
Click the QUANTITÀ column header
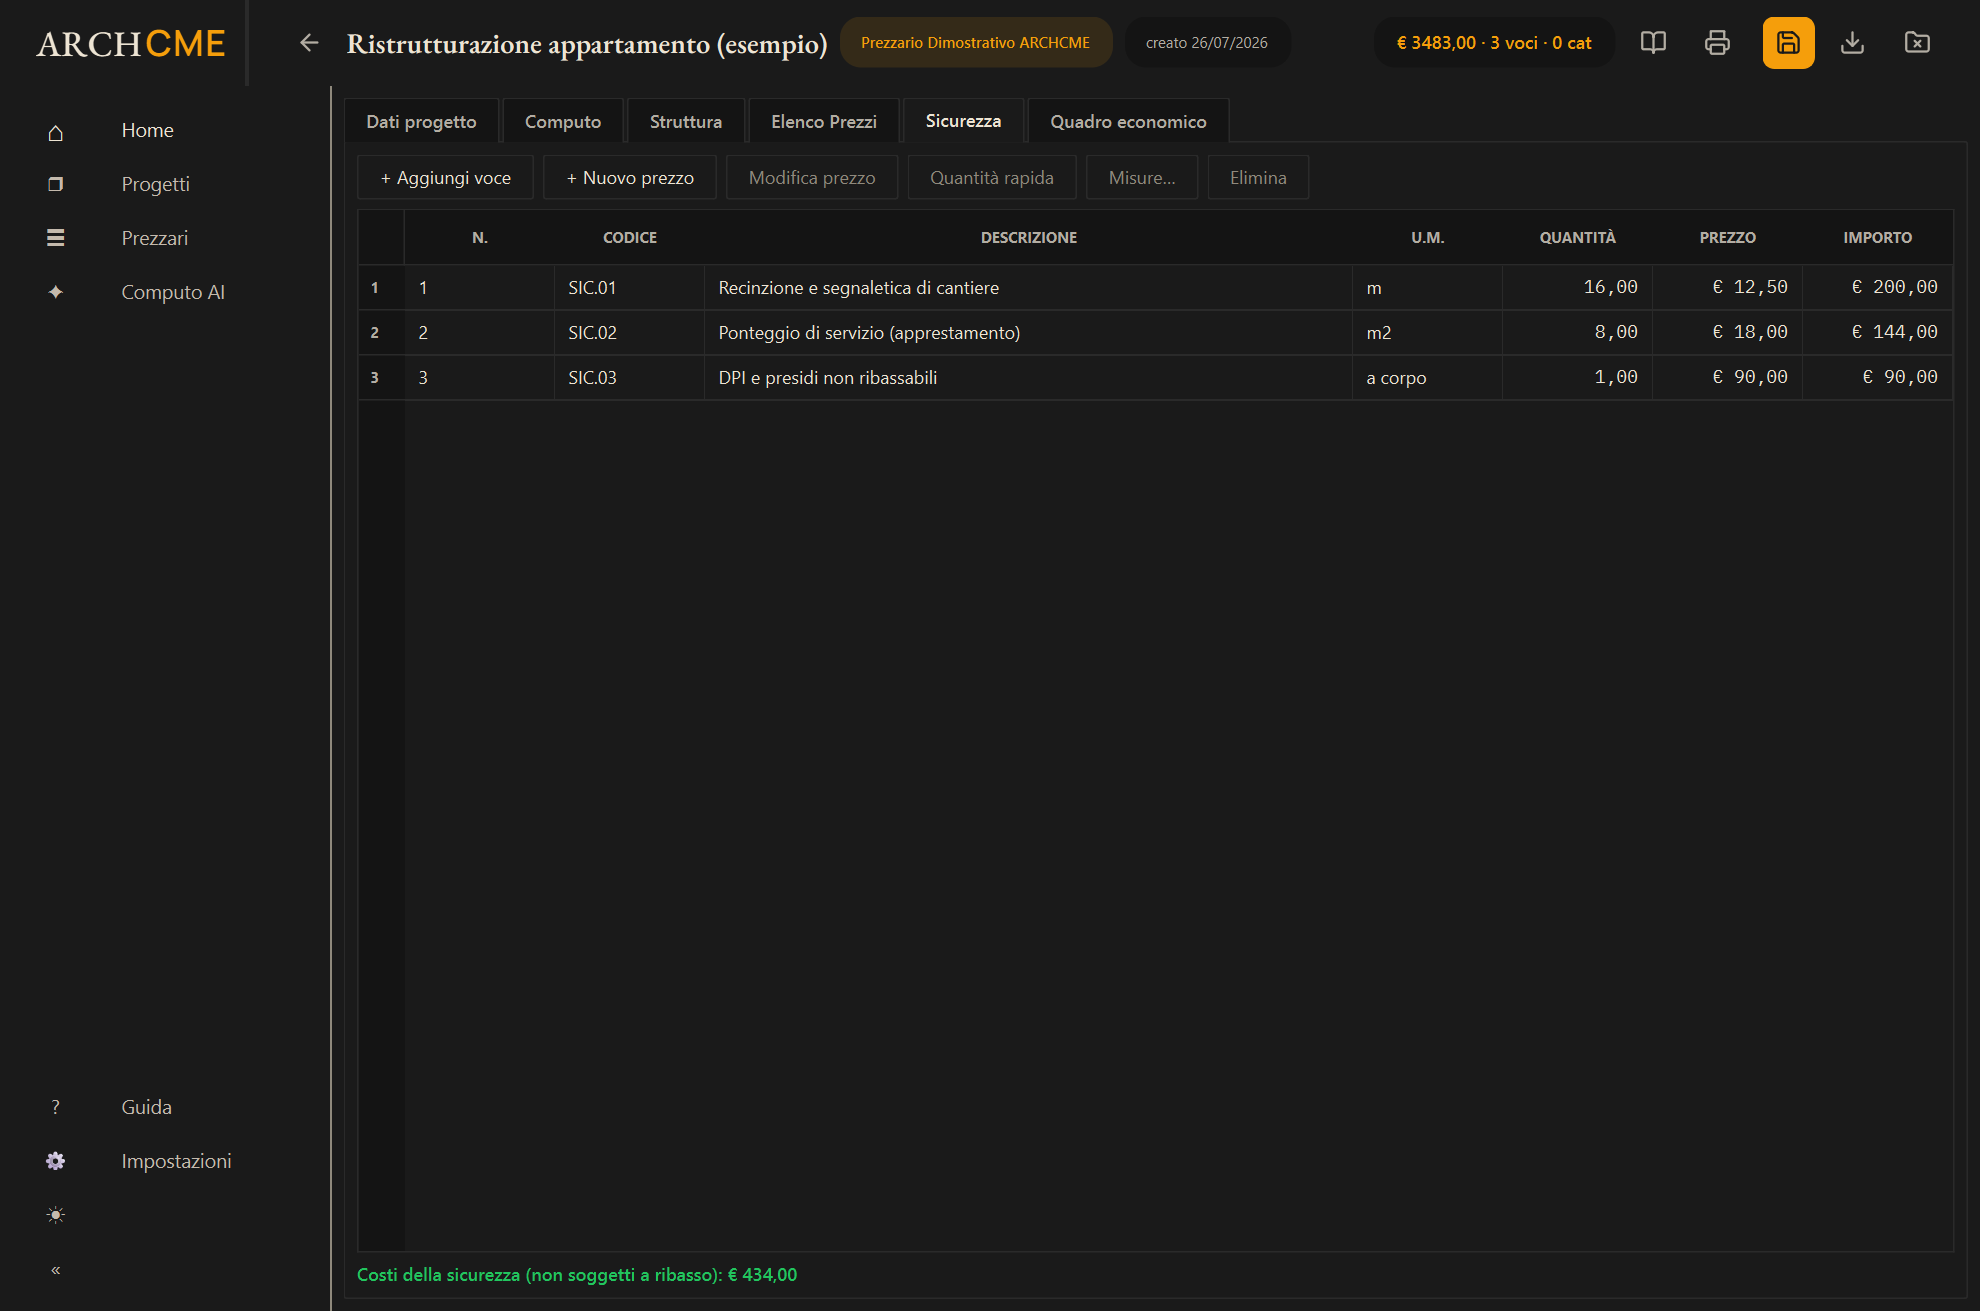(x=1577, y=238)
